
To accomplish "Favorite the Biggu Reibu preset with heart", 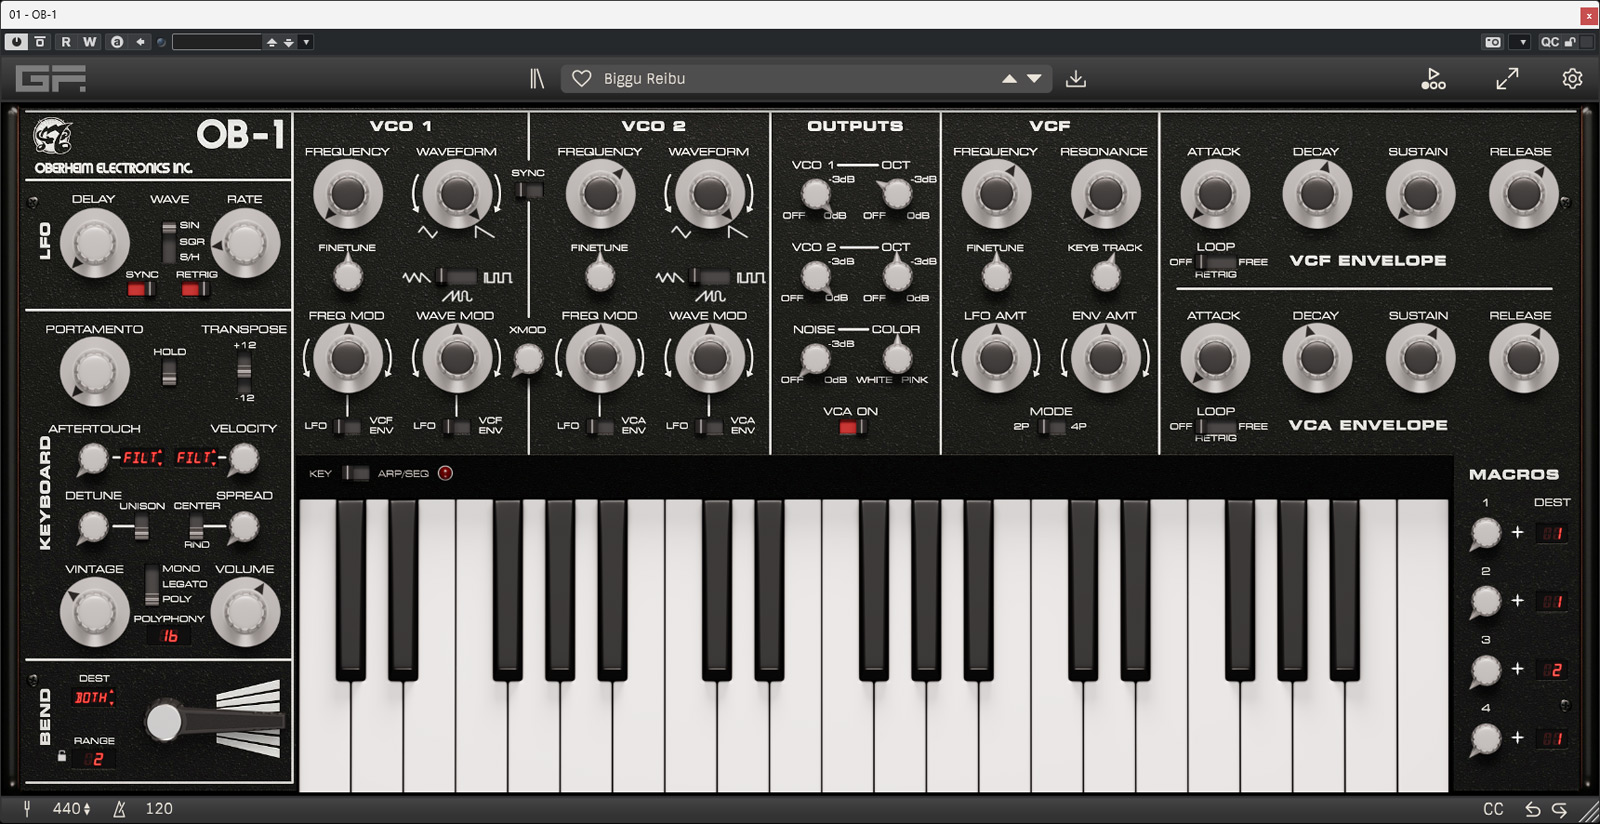I will 582,79.
